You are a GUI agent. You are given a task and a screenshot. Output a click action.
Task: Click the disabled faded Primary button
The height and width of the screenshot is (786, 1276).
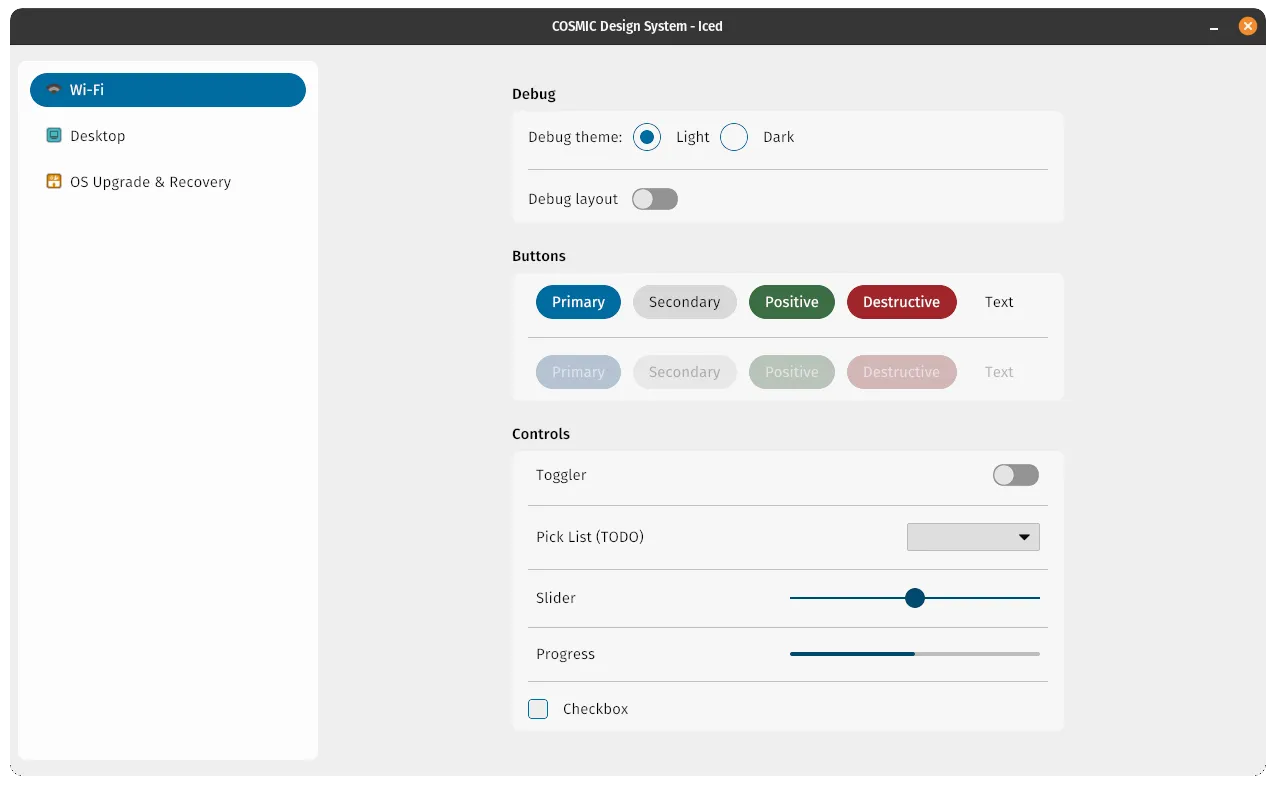pos(578,372)
